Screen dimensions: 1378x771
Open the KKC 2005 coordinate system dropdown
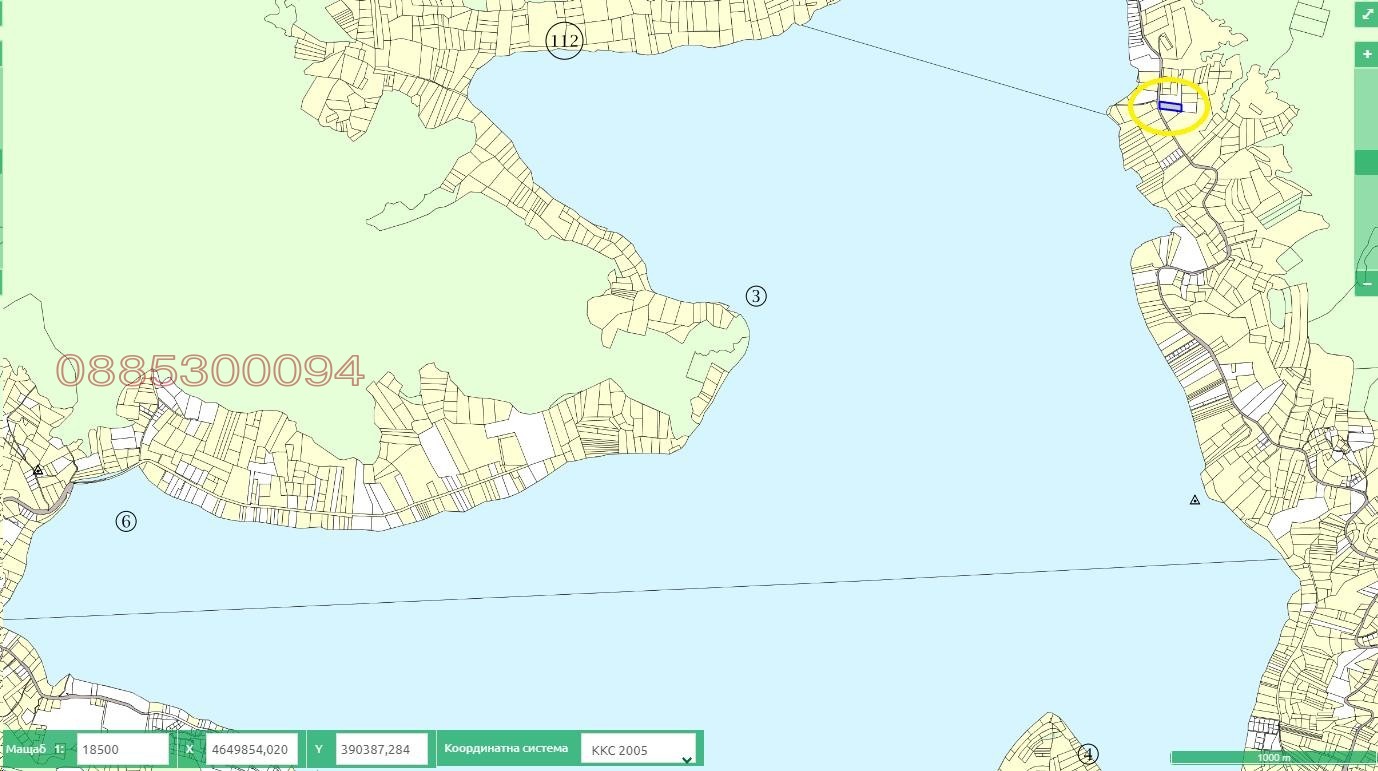point(638,749)
